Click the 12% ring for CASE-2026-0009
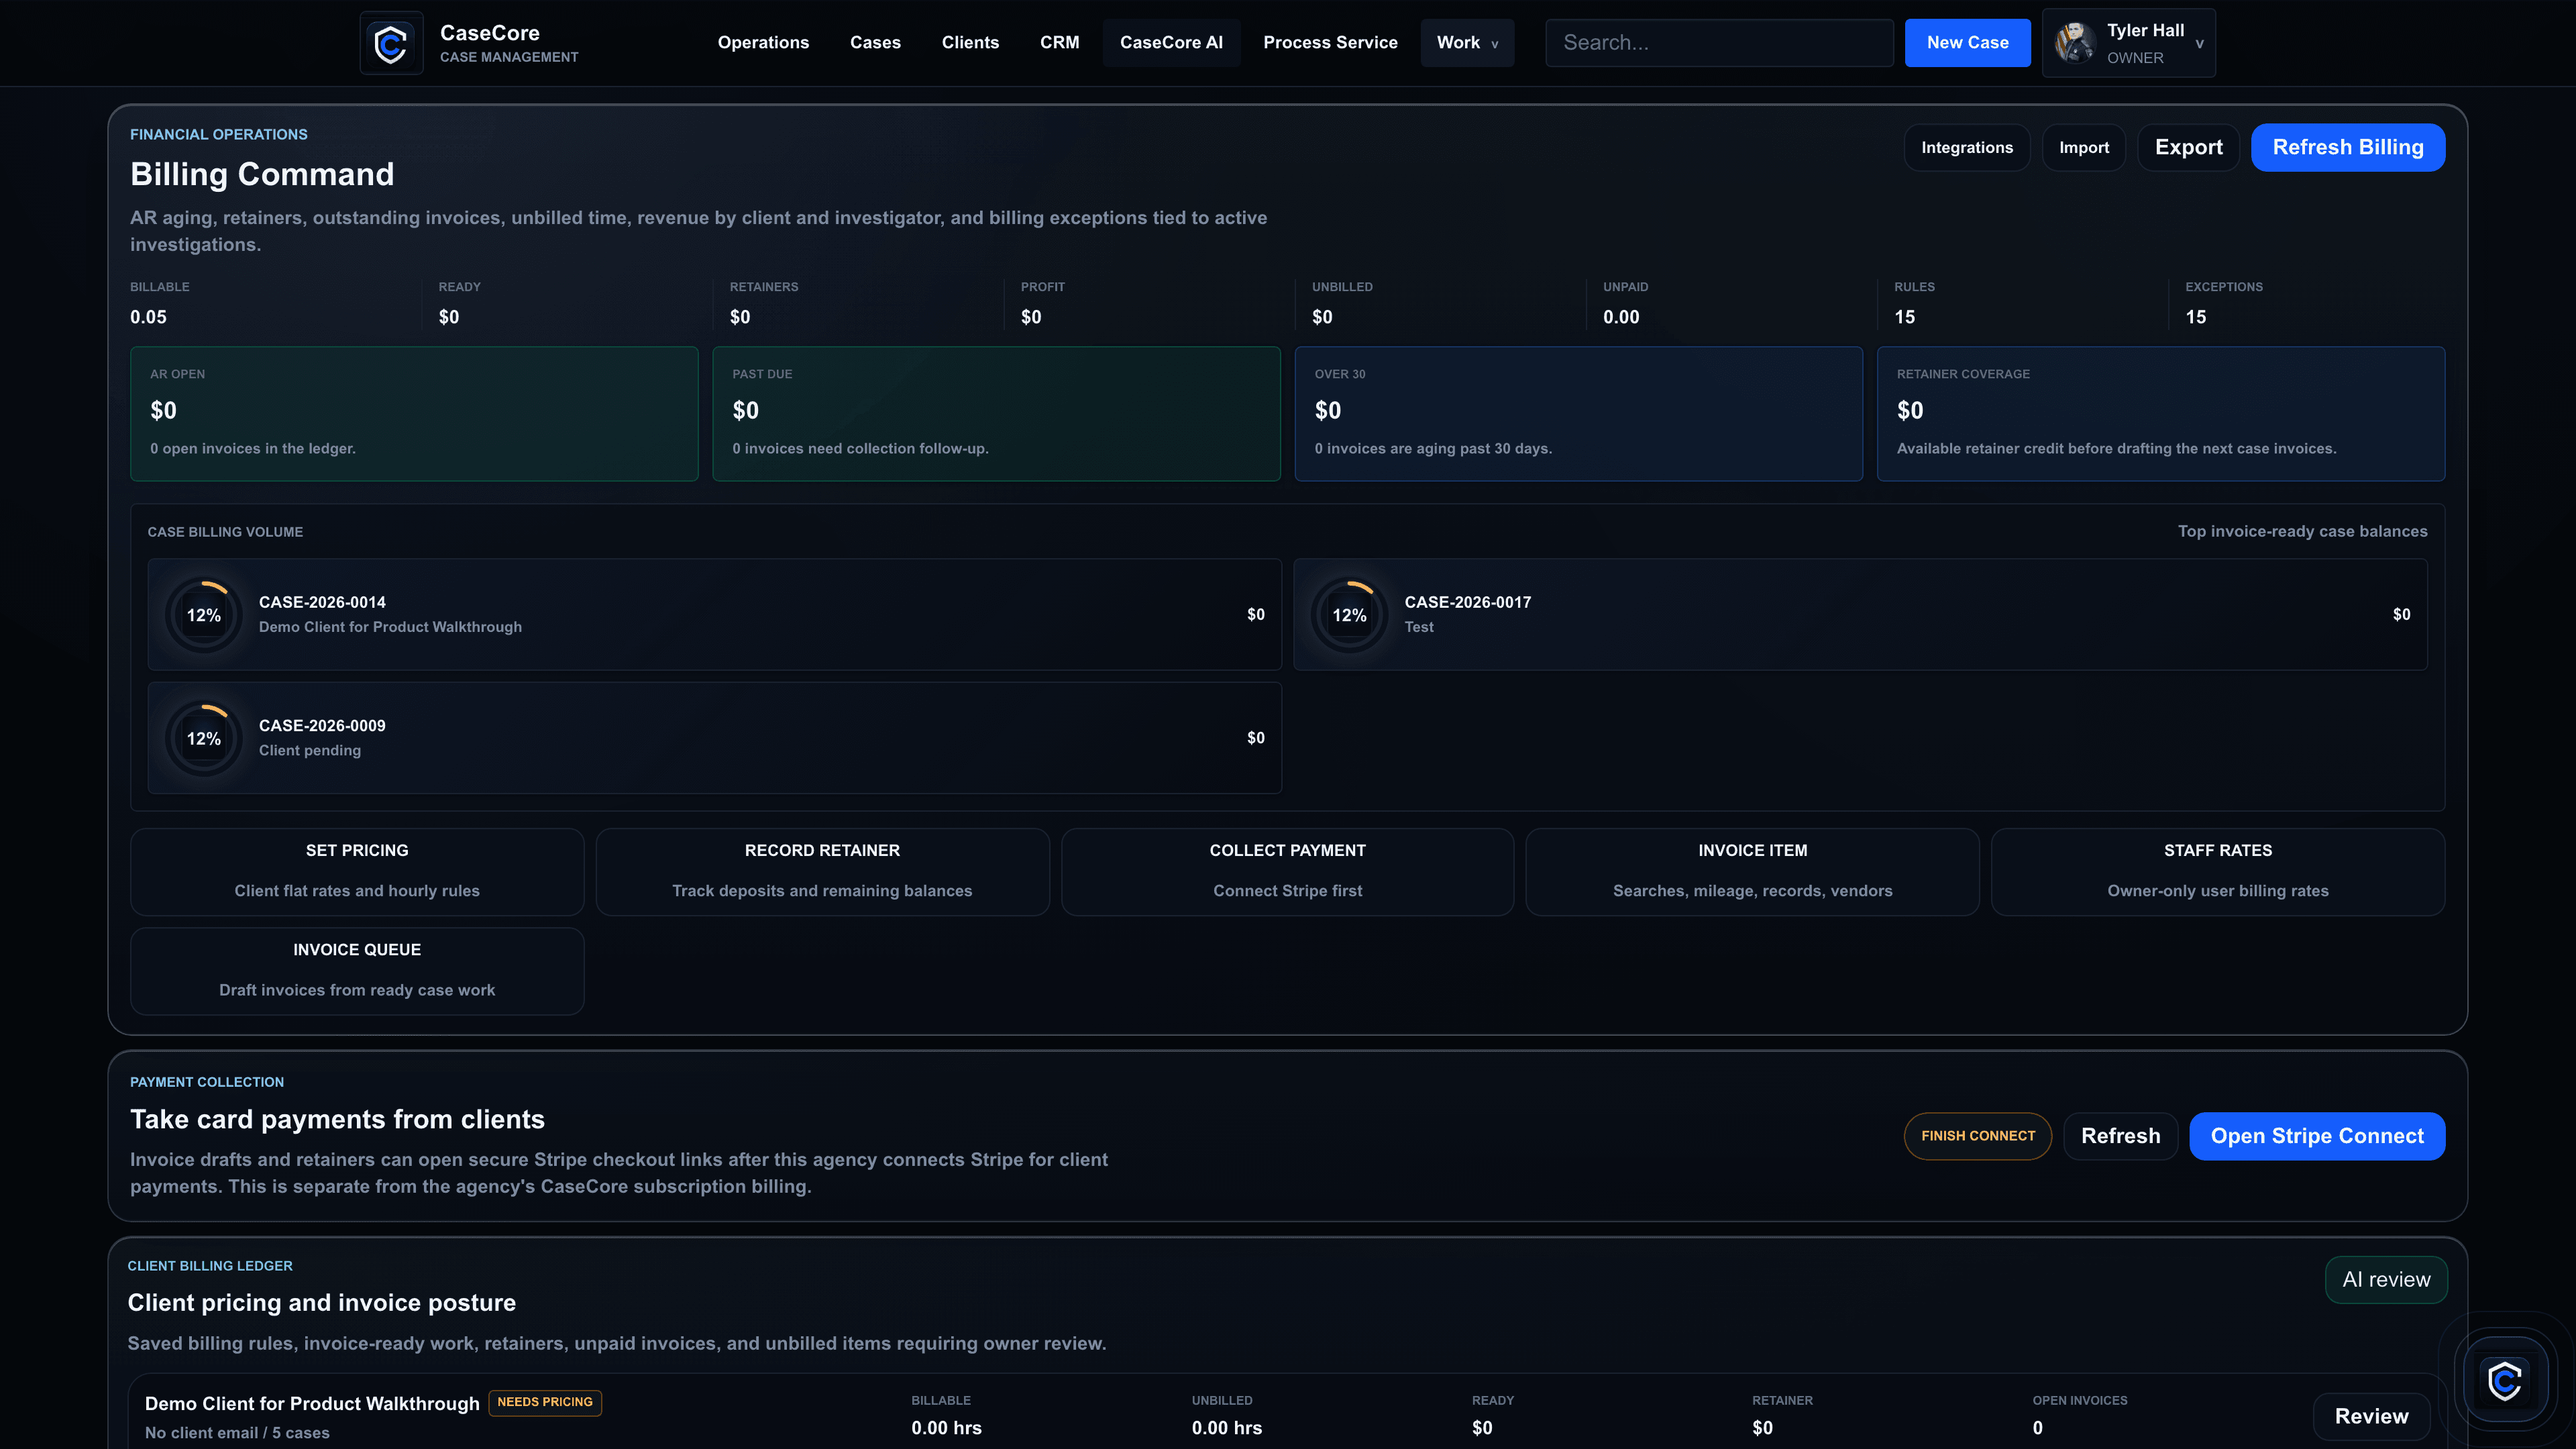This screenshot has height=1449, width=2576. point(204,738)
